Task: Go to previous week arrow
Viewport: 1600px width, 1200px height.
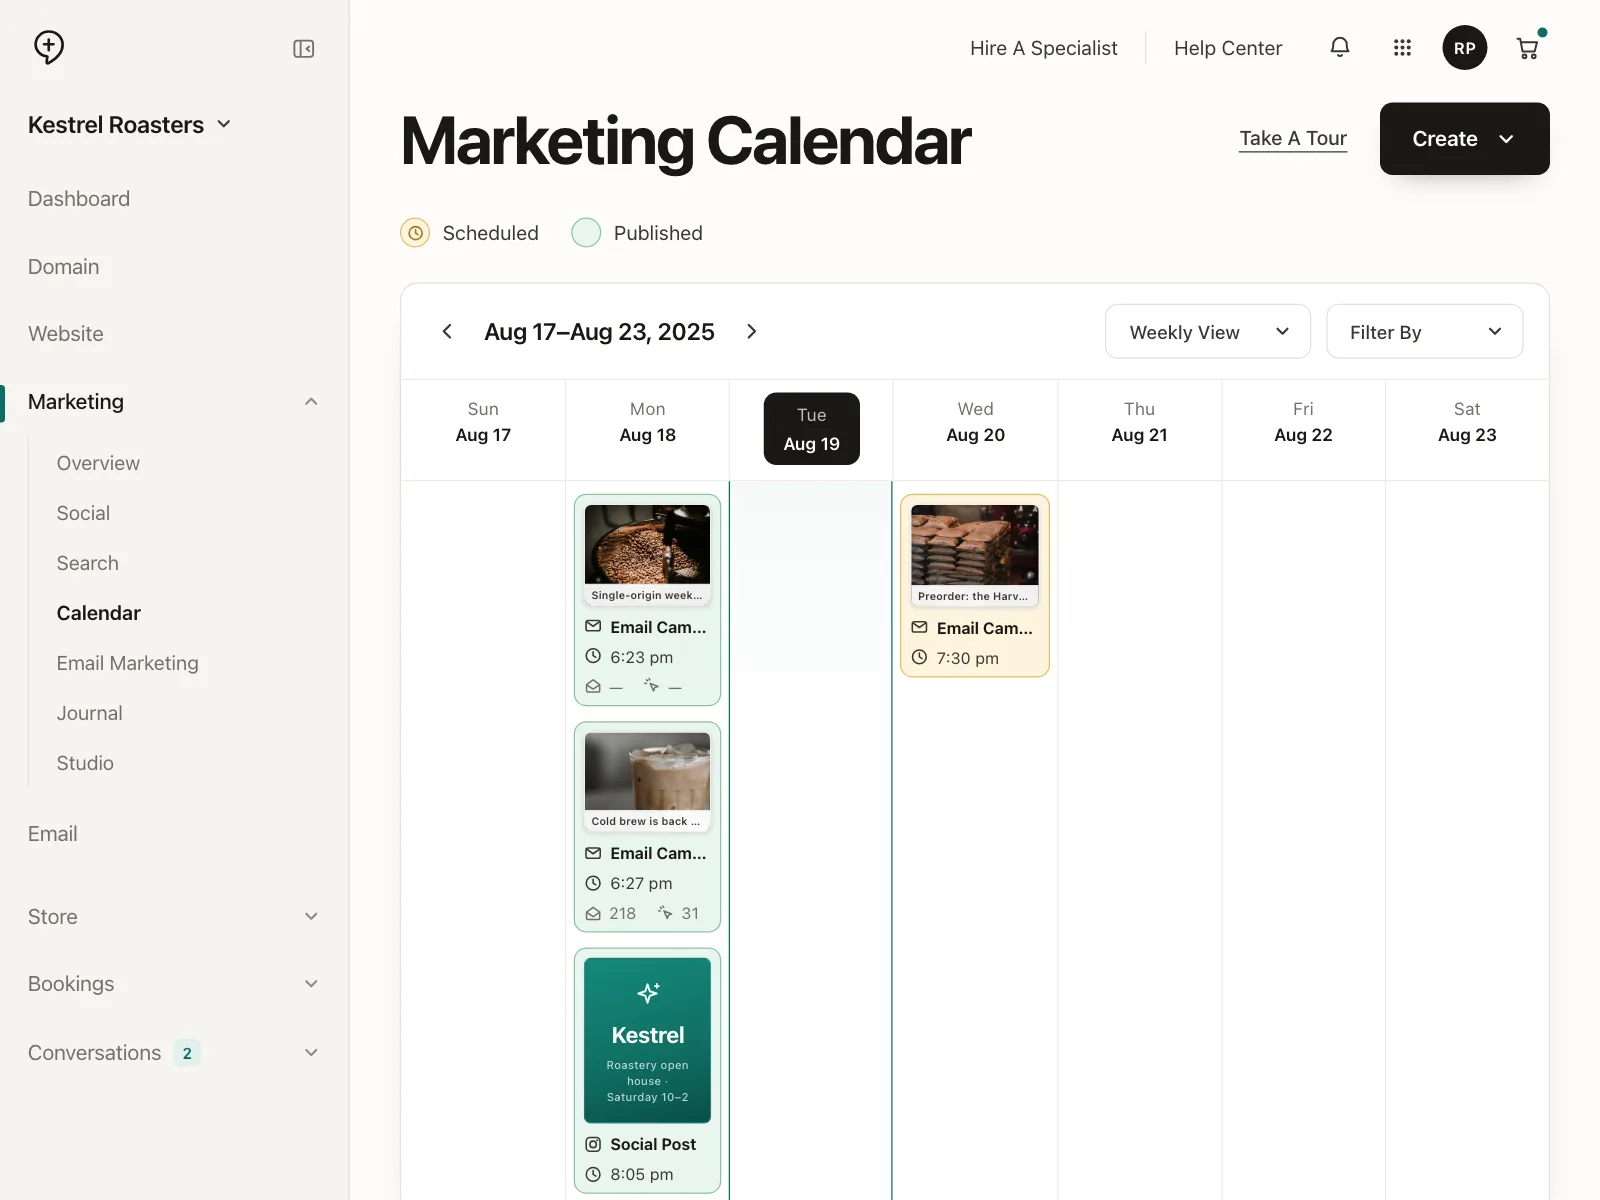Action: click(x=447, y=331)
